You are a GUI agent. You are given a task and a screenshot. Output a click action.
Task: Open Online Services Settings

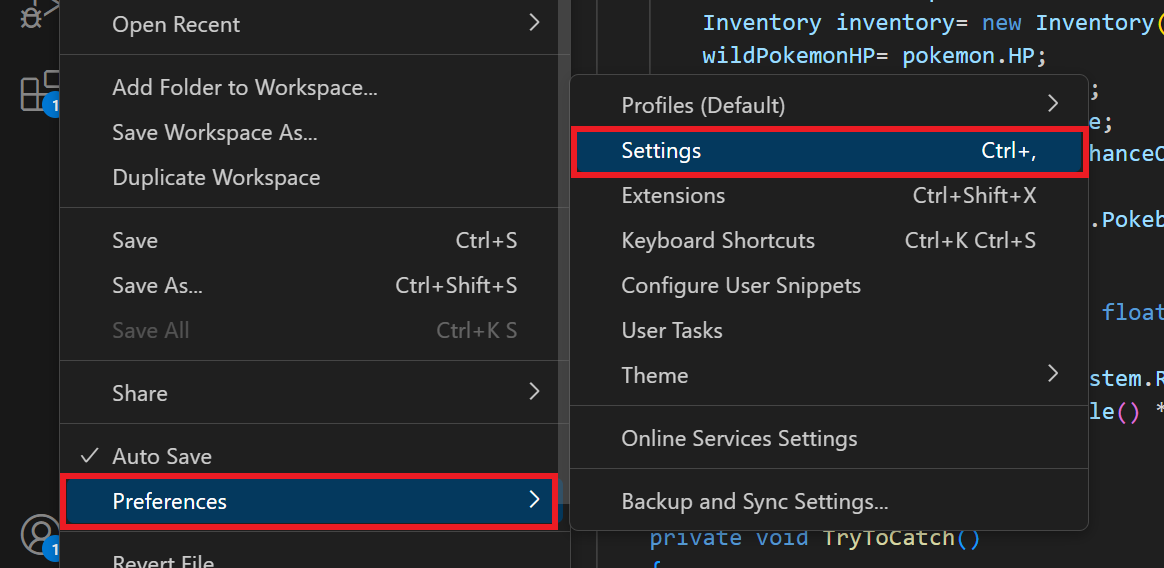[x=828, y=438]
